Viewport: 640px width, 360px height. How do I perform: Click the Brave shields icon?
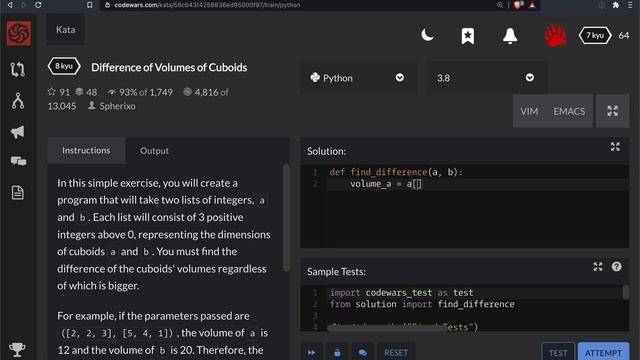pos(518,5)
